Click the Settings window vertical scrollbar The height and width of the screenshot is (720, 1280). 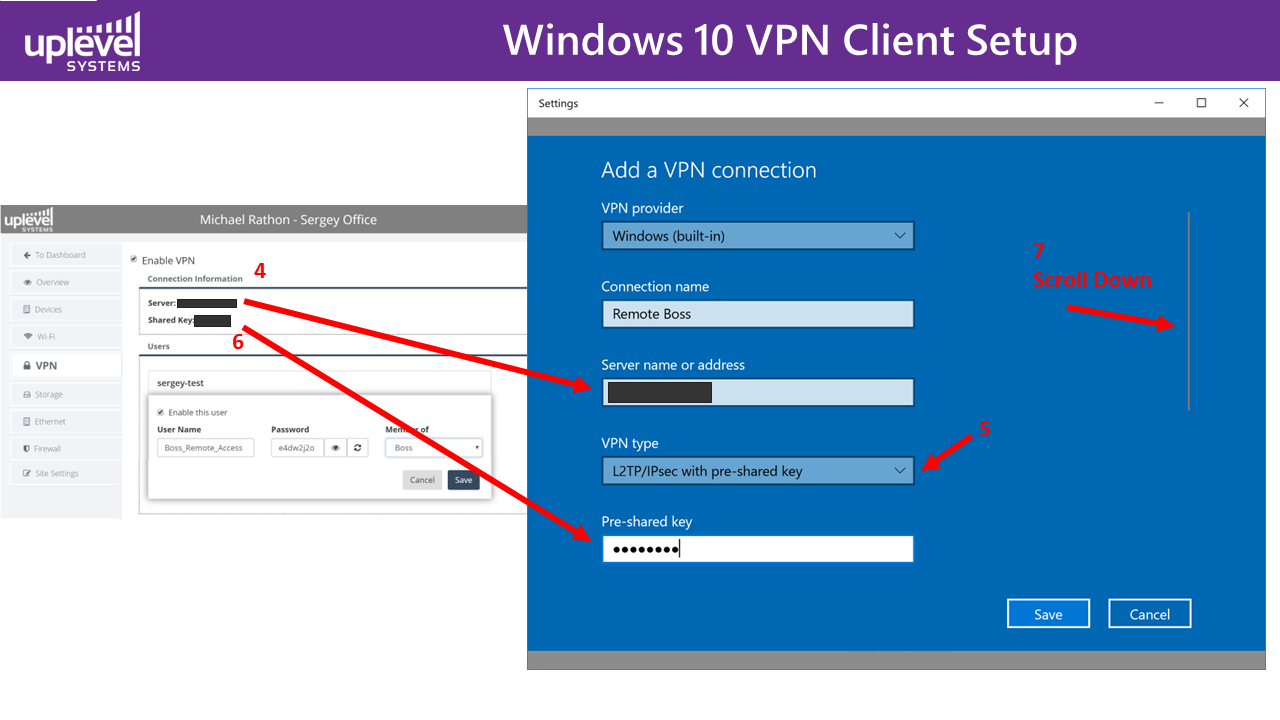[1189, 311]
